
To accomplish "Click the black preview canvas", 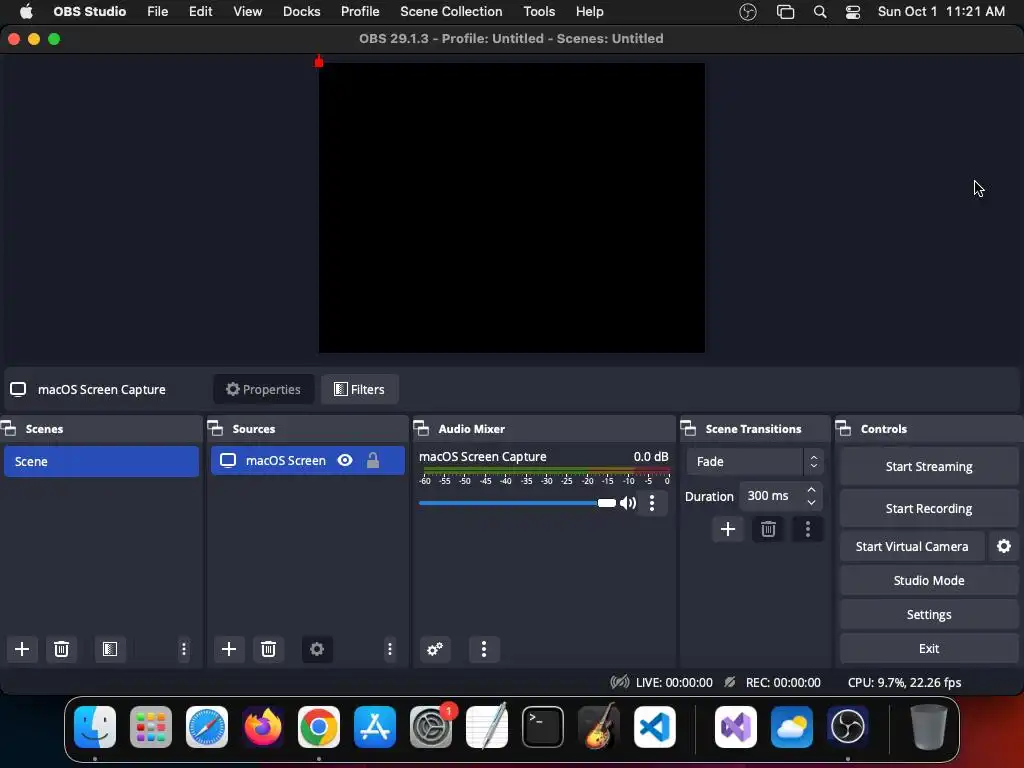I will click(x=511, y=208).
